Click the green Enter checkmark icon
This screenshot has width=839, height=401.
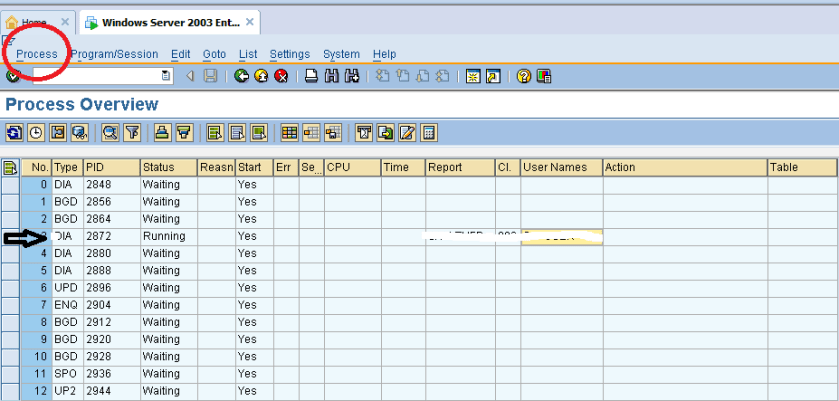tap(12, 76)
